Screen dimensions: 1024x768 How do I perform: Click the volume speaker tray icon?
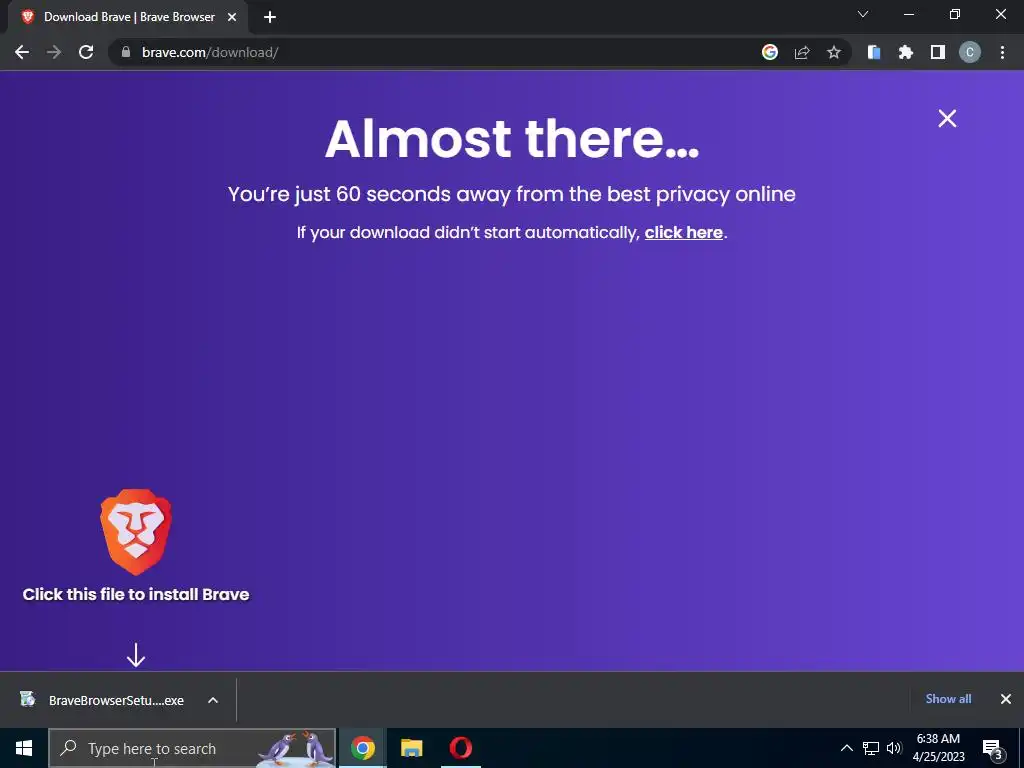[894, 748]
